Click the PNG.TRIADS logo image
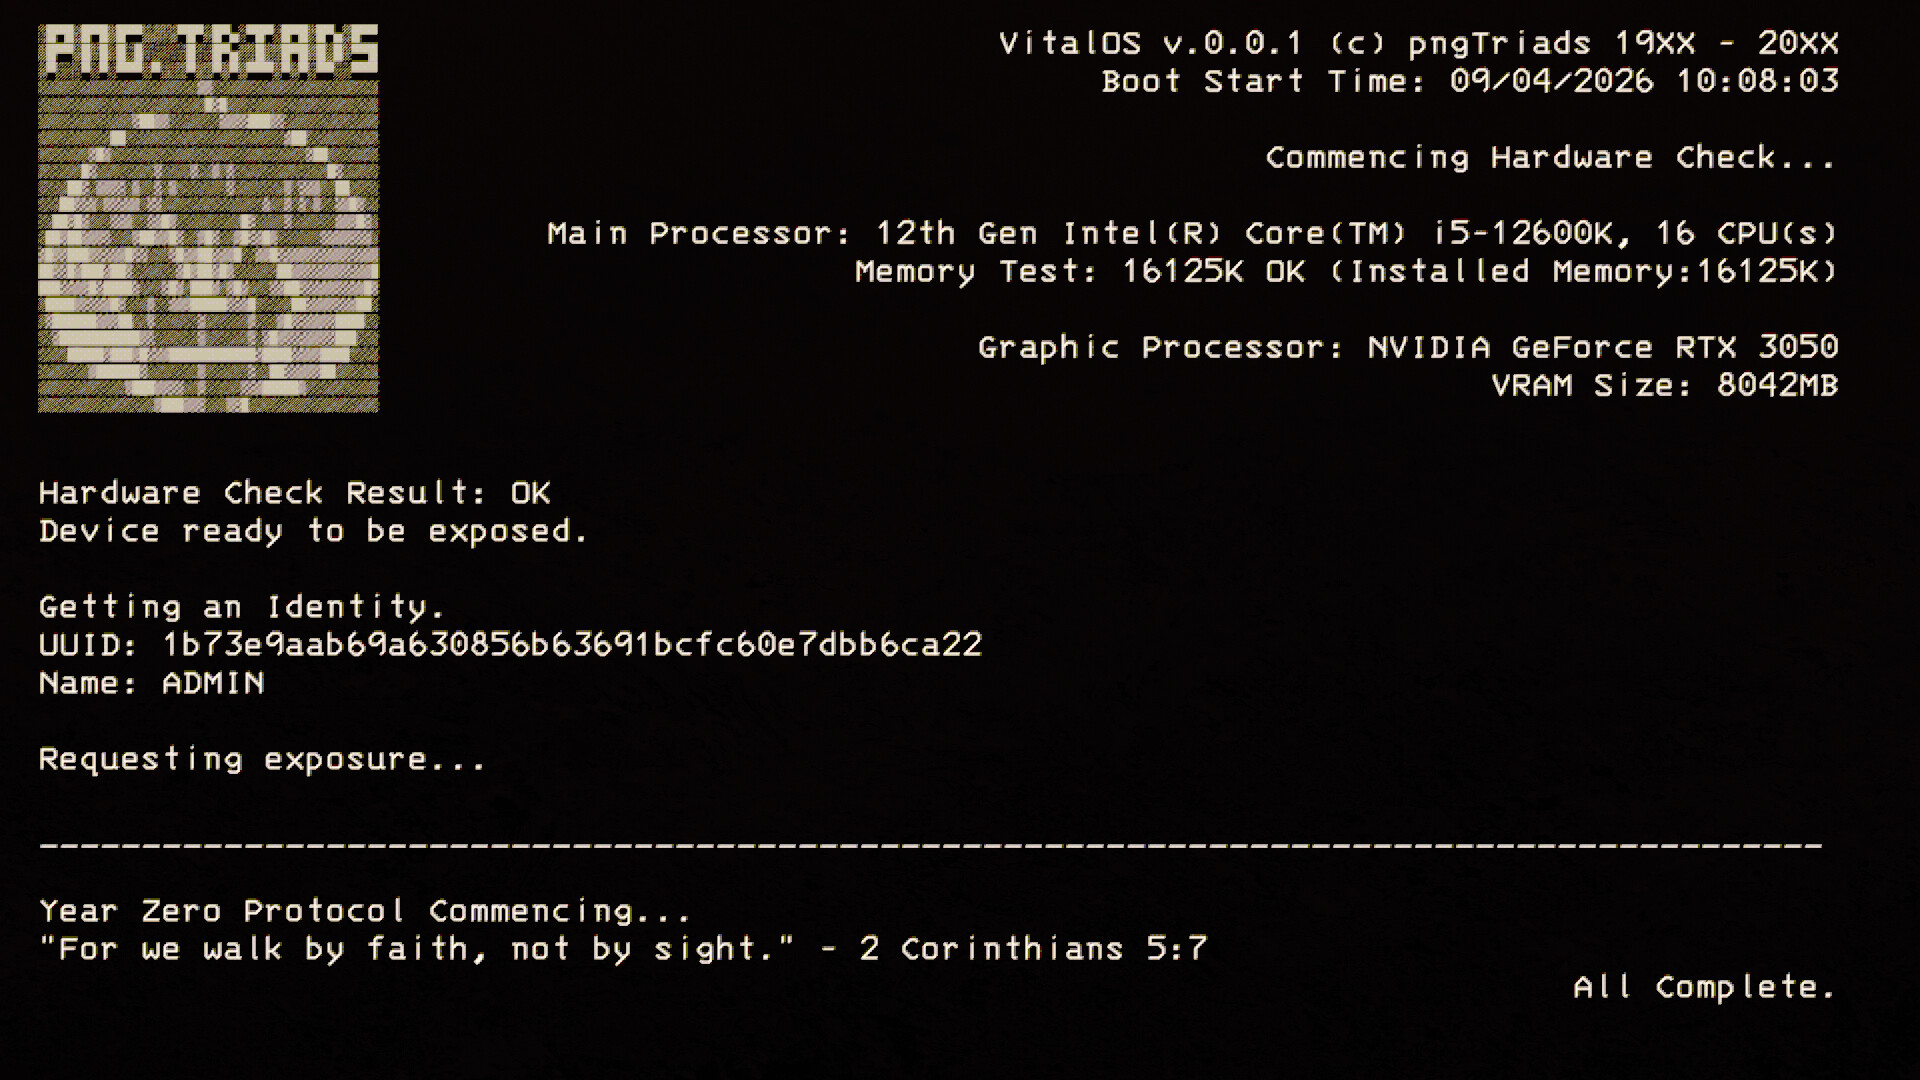The image size is (1920, 1080). (x=208, y=245)
